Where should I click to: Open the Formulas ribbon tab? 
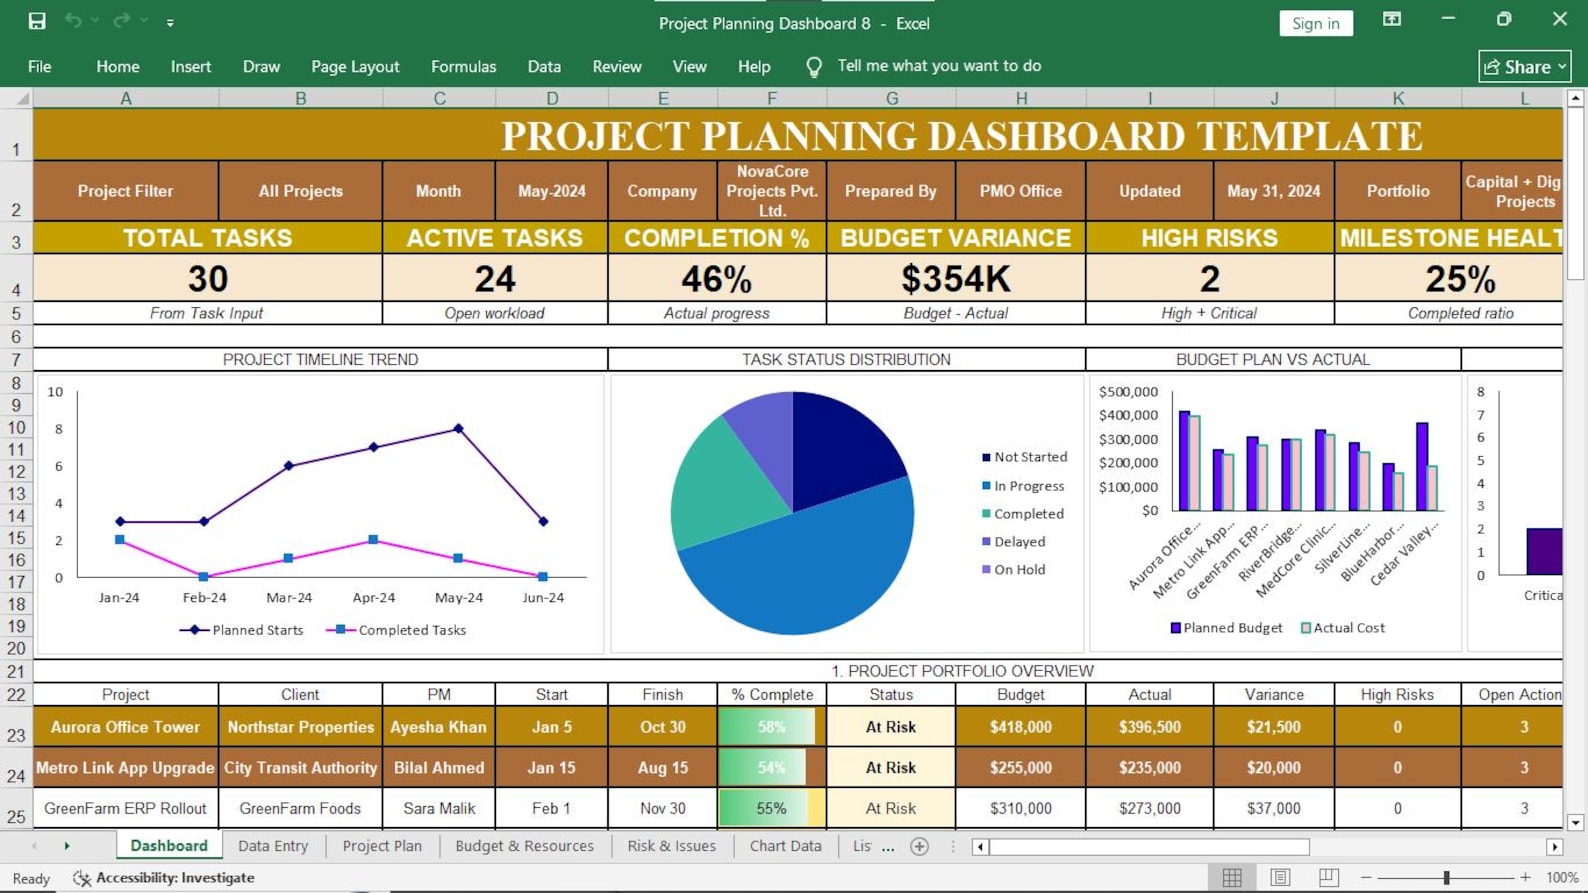point(463,67)
